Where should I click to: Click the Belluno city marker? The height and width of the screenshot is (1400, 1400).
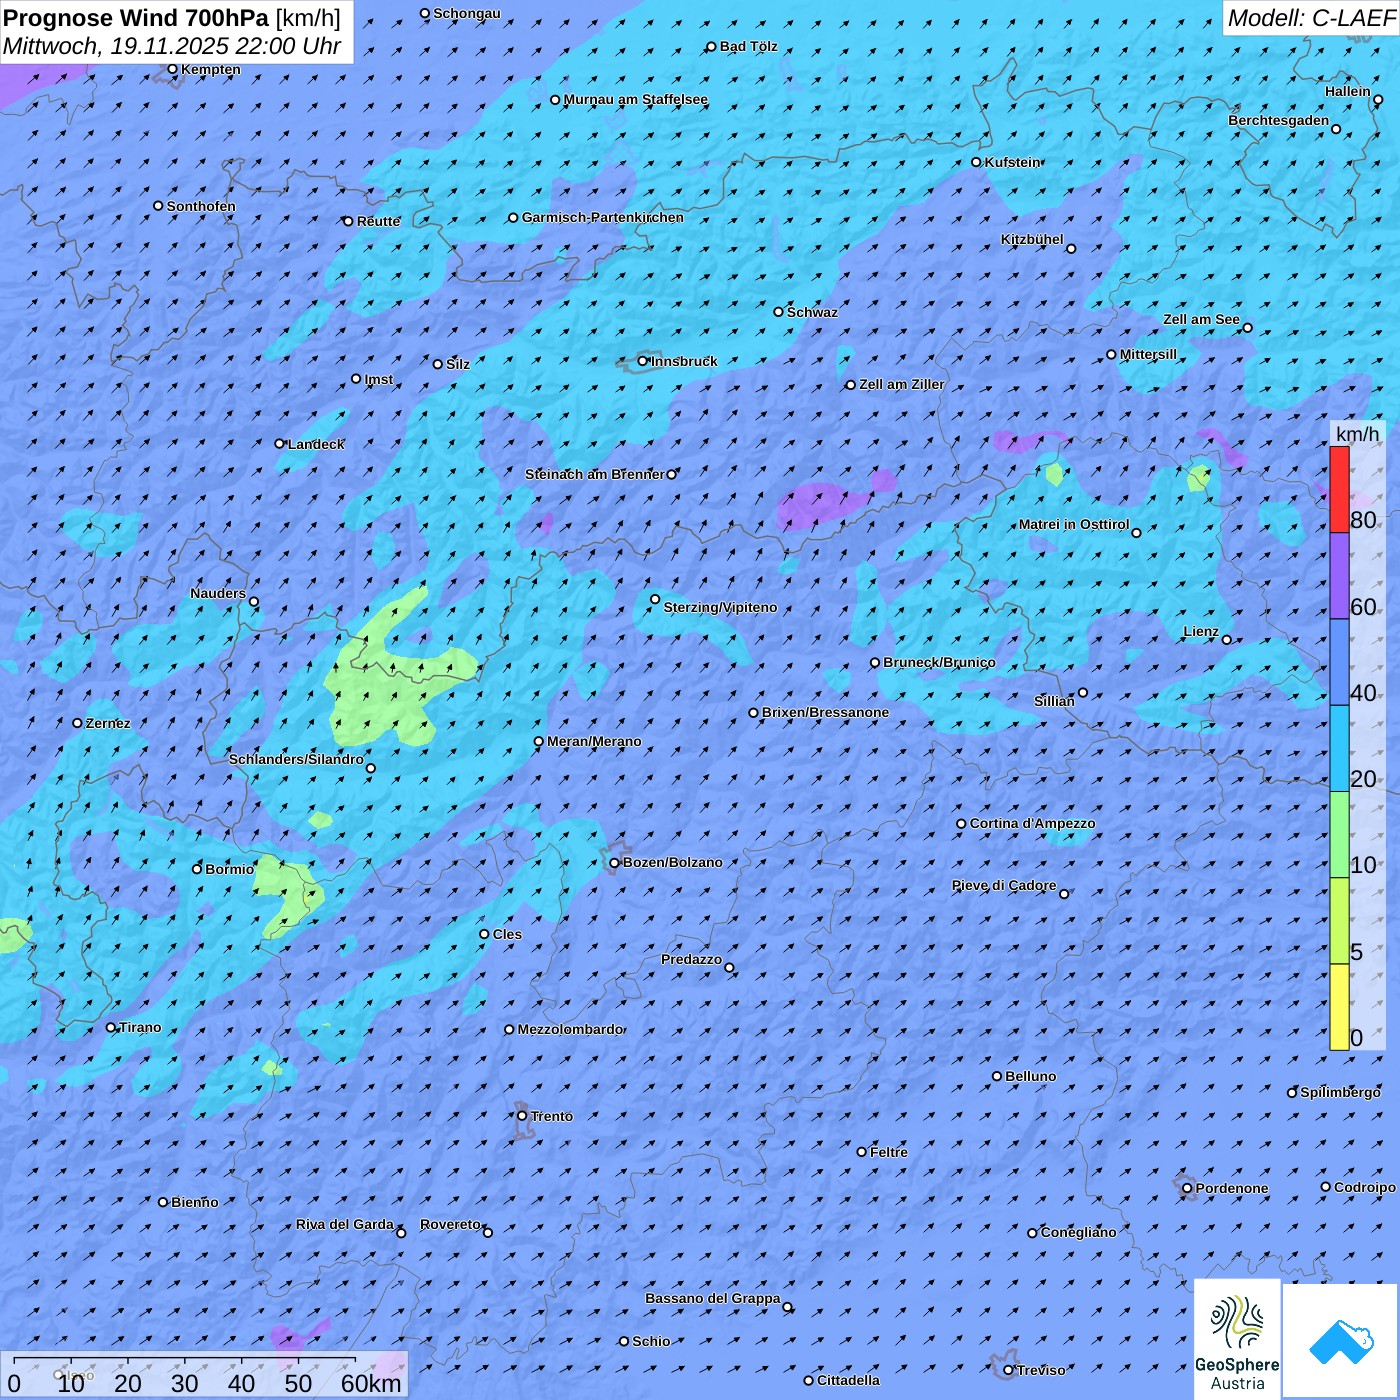pos(997,1076)
